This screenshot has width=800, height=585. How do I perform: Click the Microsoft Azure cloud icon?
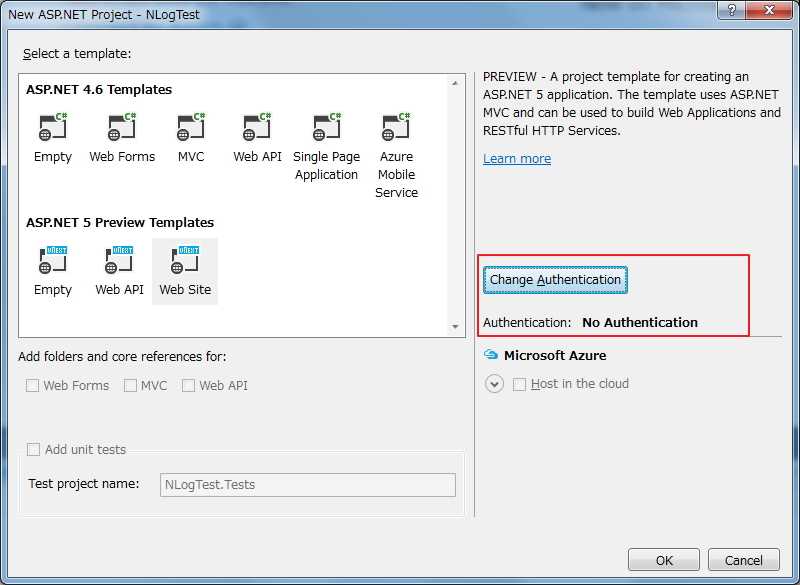coord(491,355)
